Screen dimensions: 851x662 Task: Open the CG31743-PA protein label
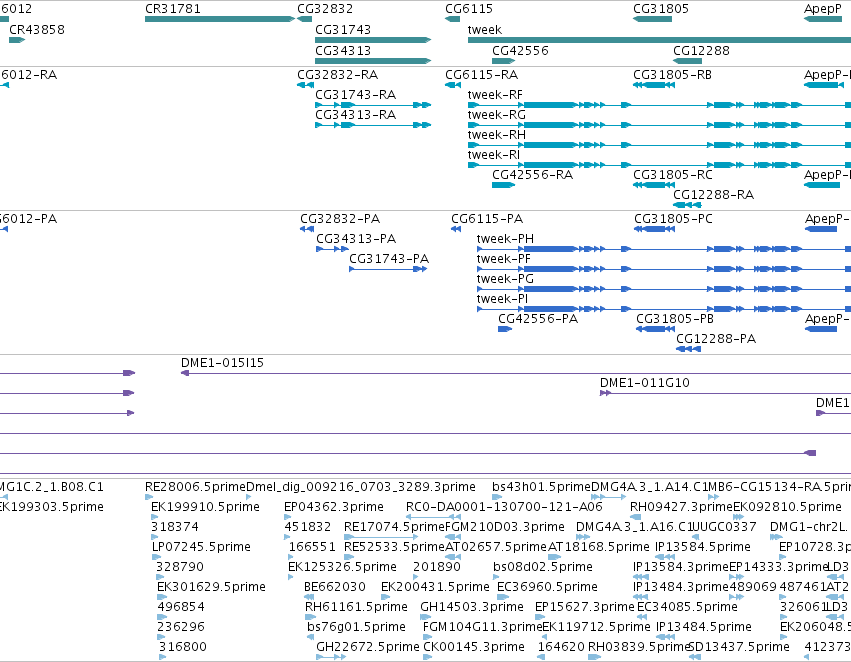click(389, 259)
